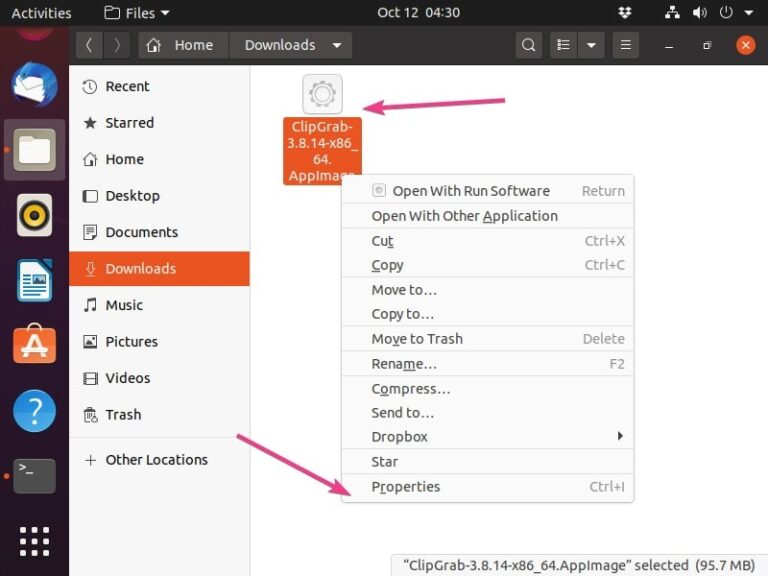Select Star from the context menu

pyautogui.click(x=487, y=461)
